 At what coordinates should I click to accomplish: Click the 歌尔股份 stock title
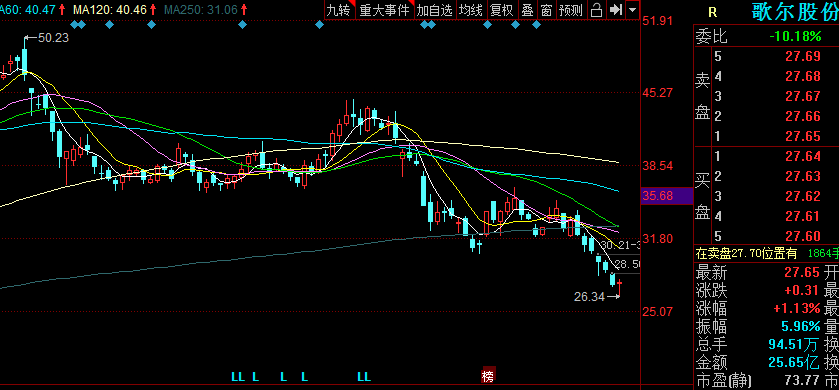(795, 12)
